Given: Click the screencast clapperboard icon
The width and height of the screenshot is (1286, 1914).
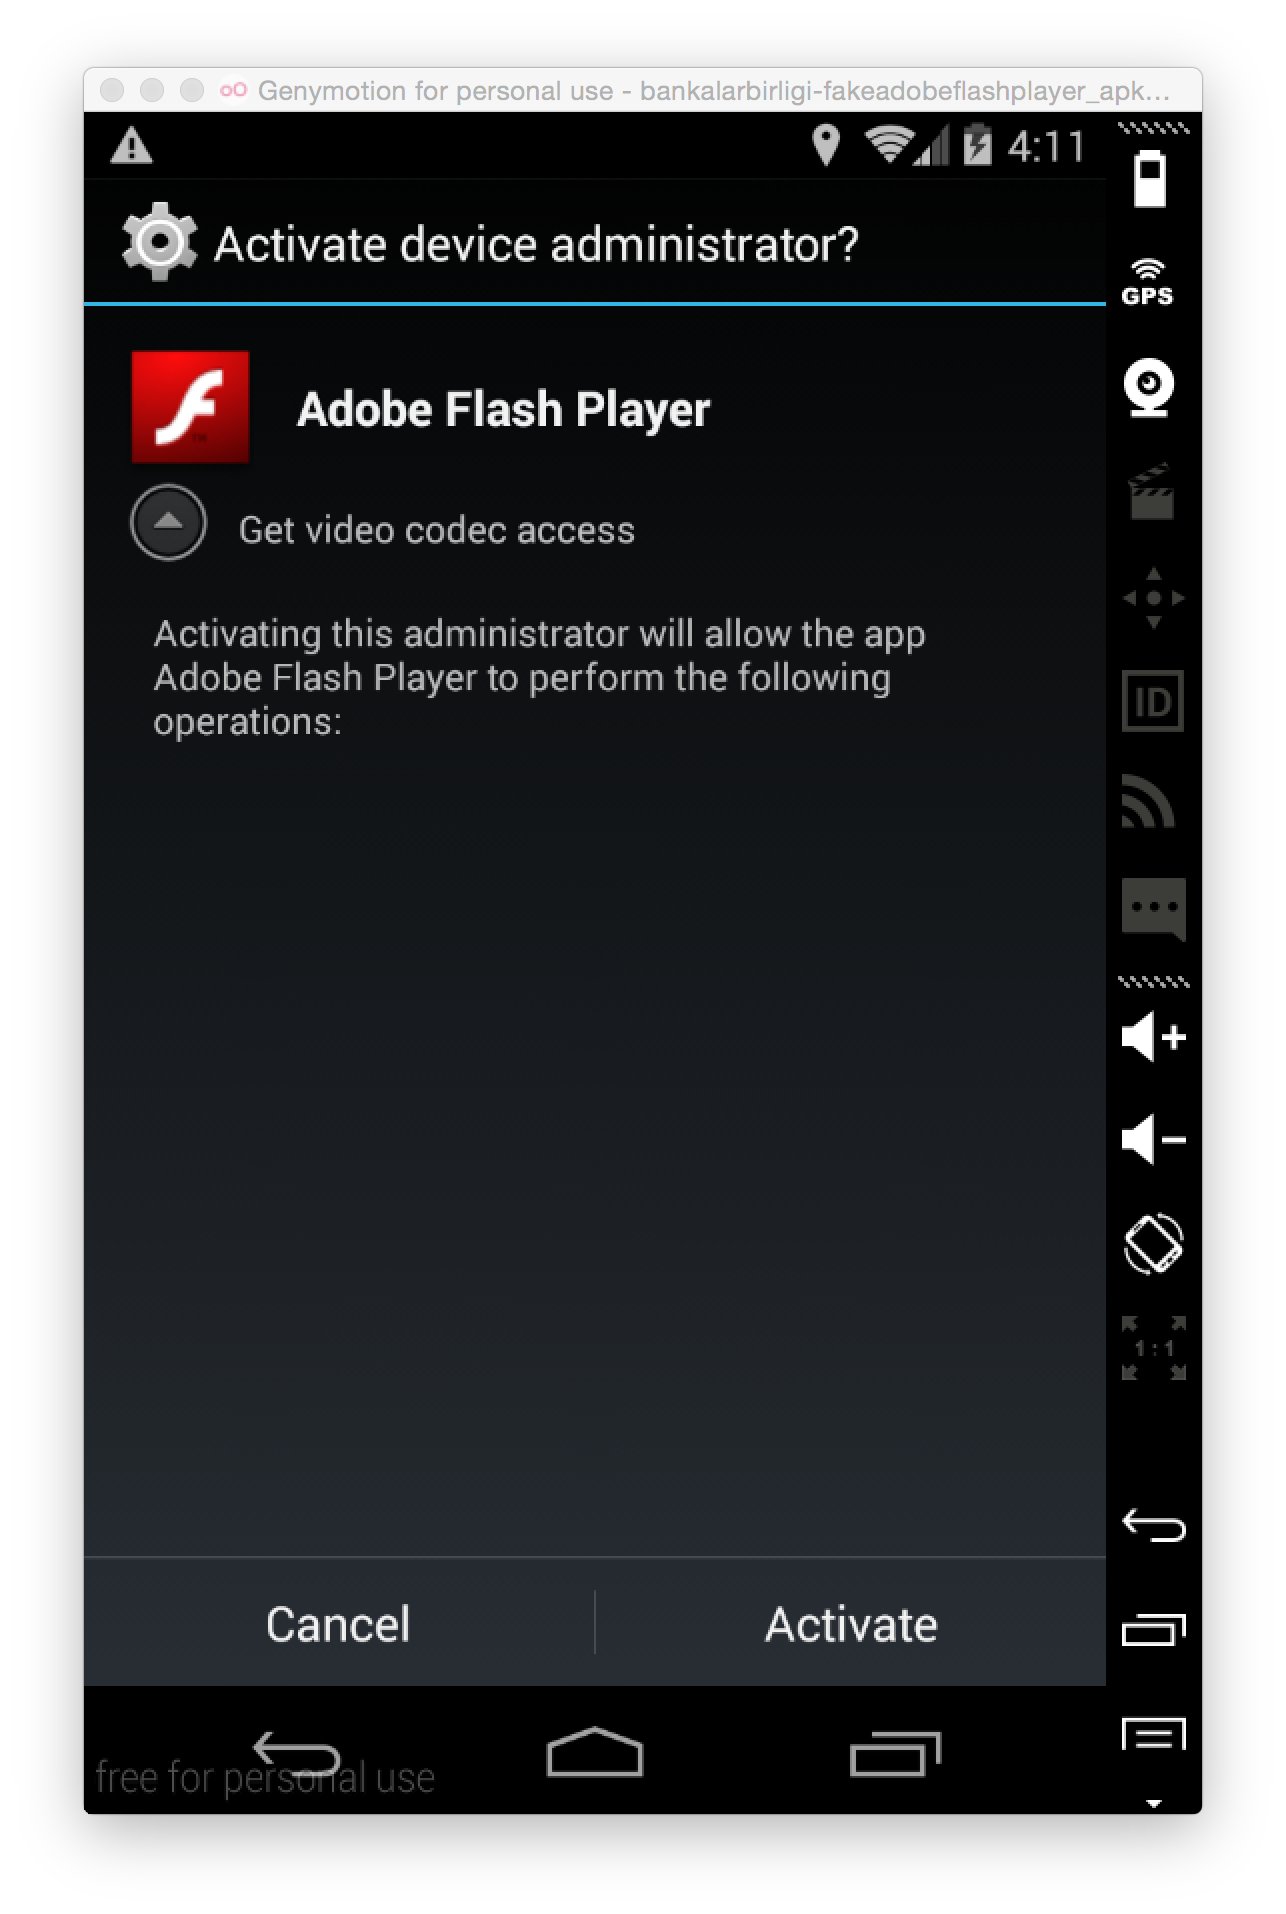Looking at the screenshot, I should pos(1151,492).
